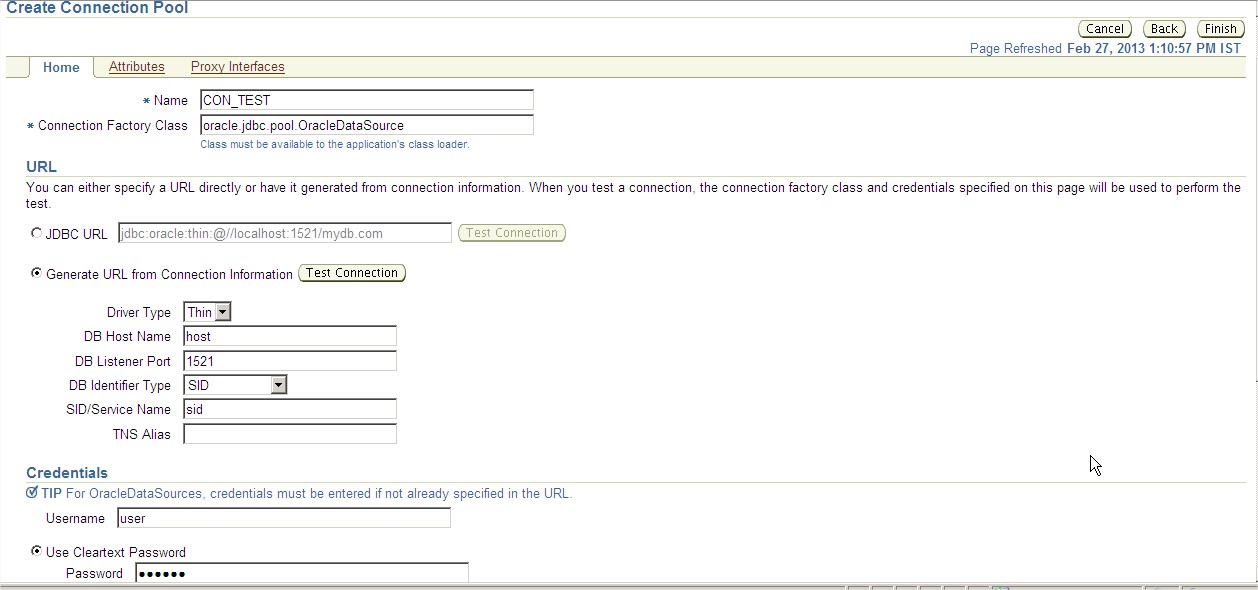Click the connection pool Name field
The image size is (1258, 590).
click(366, 100)
